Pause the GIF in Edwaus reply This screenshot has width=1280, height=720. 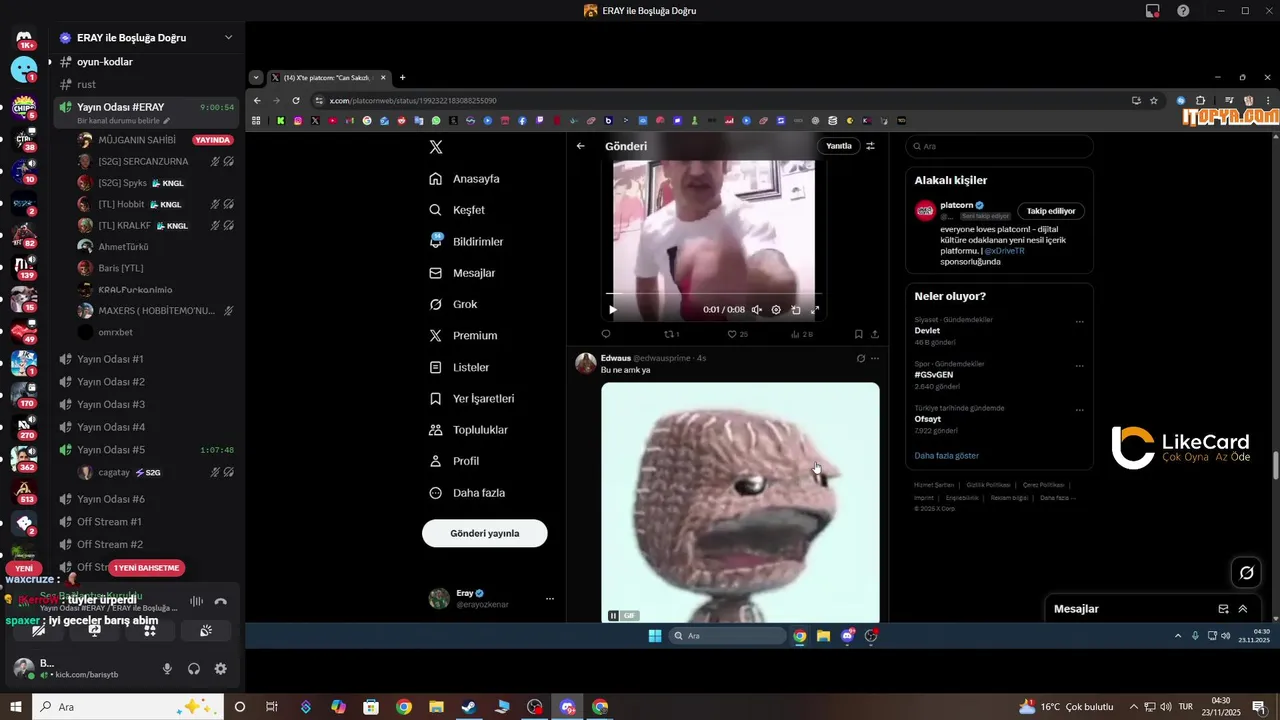(x=613, y=616)
